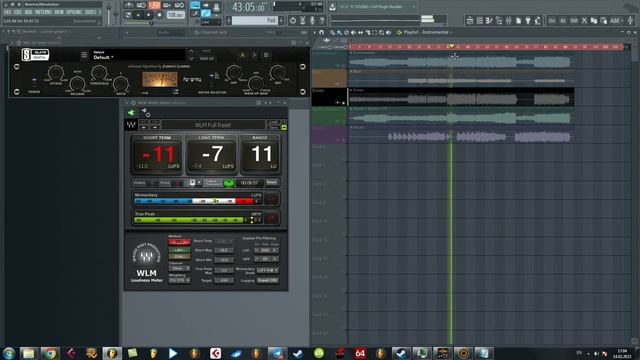Open the OPTIONS menu
Image resolution: width=640 pixels, height=360 pixels.
pyautogui.click(x=74, y=12)
